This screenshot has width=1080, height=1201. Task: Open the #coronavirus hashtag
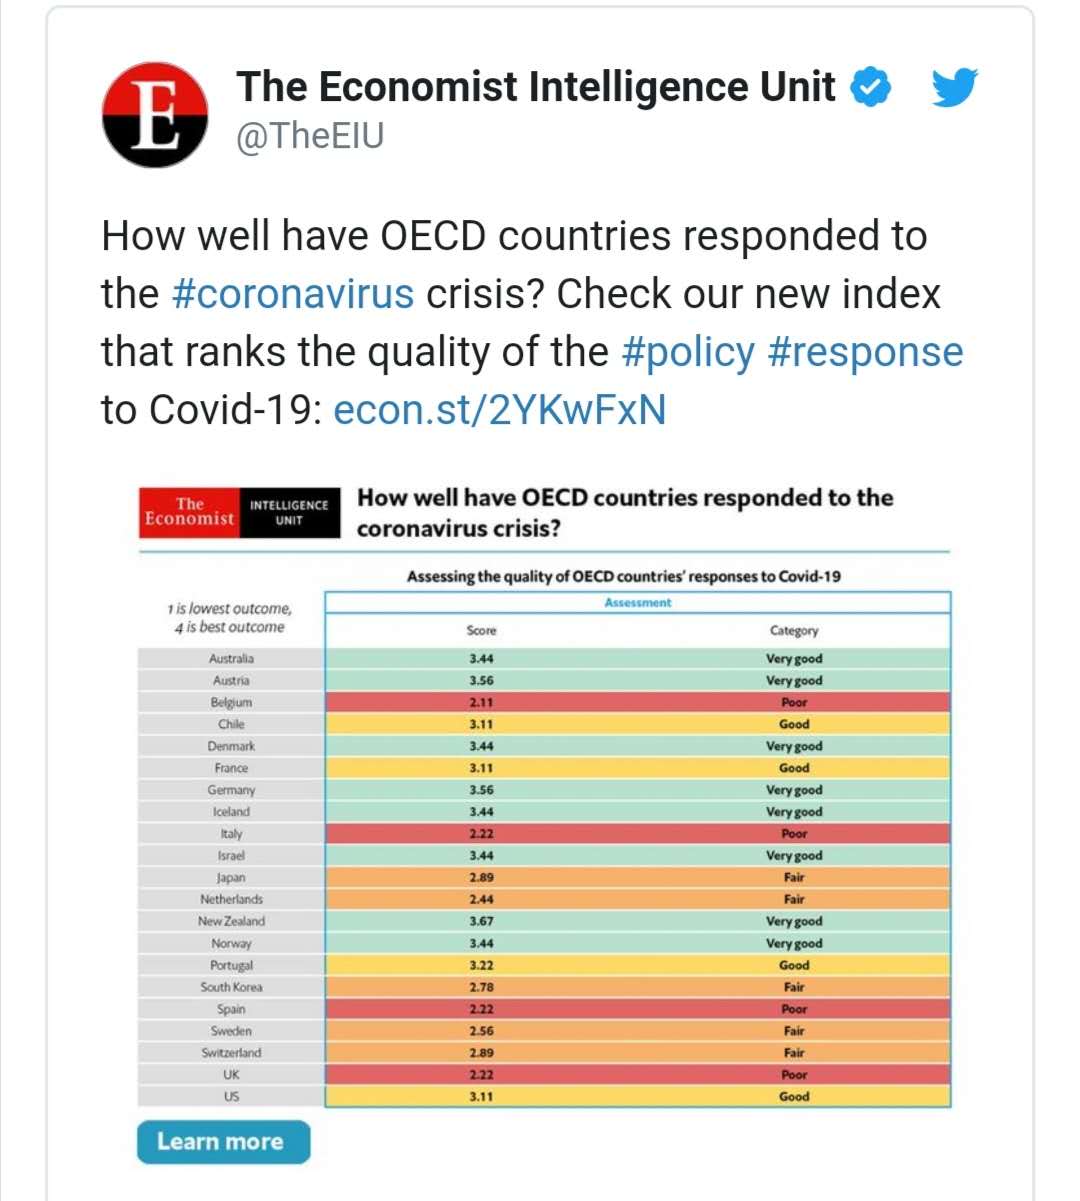(292, 294)
